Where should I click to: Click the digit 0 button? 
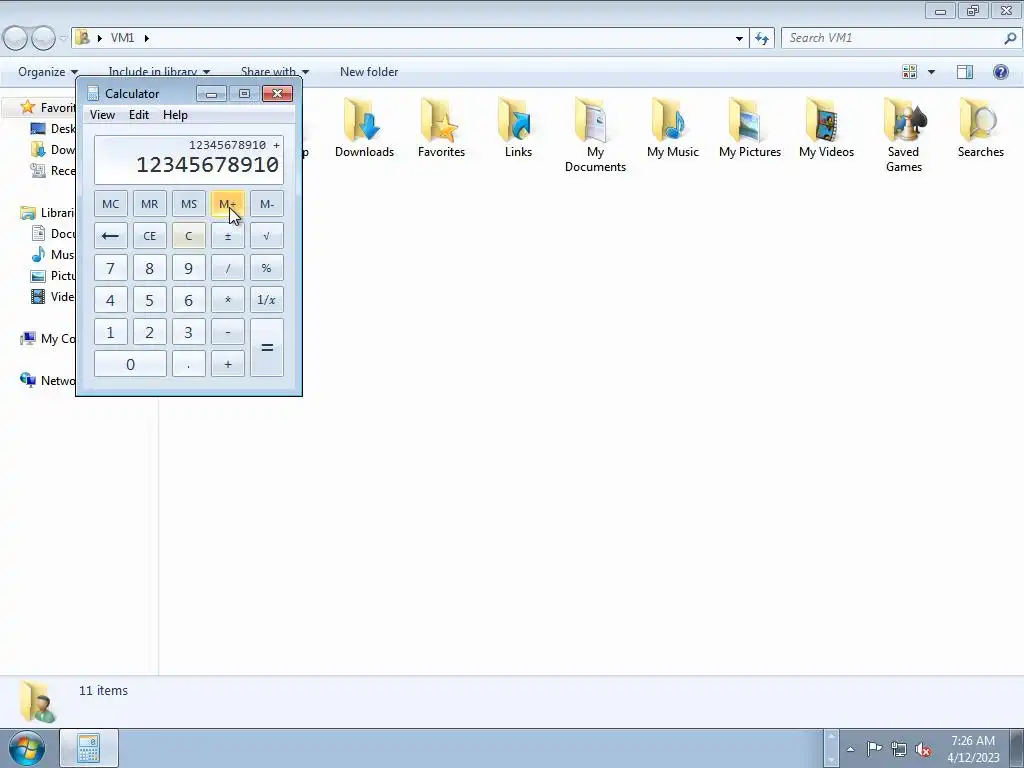tap(130, 364)
